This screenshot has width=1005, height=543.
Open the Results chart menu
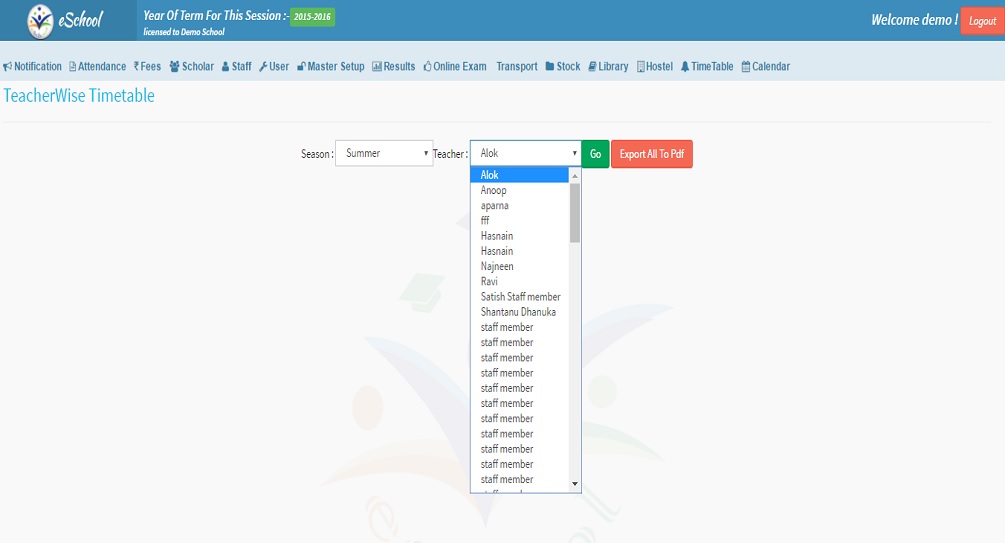pyautogui.click(x=394, y=67)
